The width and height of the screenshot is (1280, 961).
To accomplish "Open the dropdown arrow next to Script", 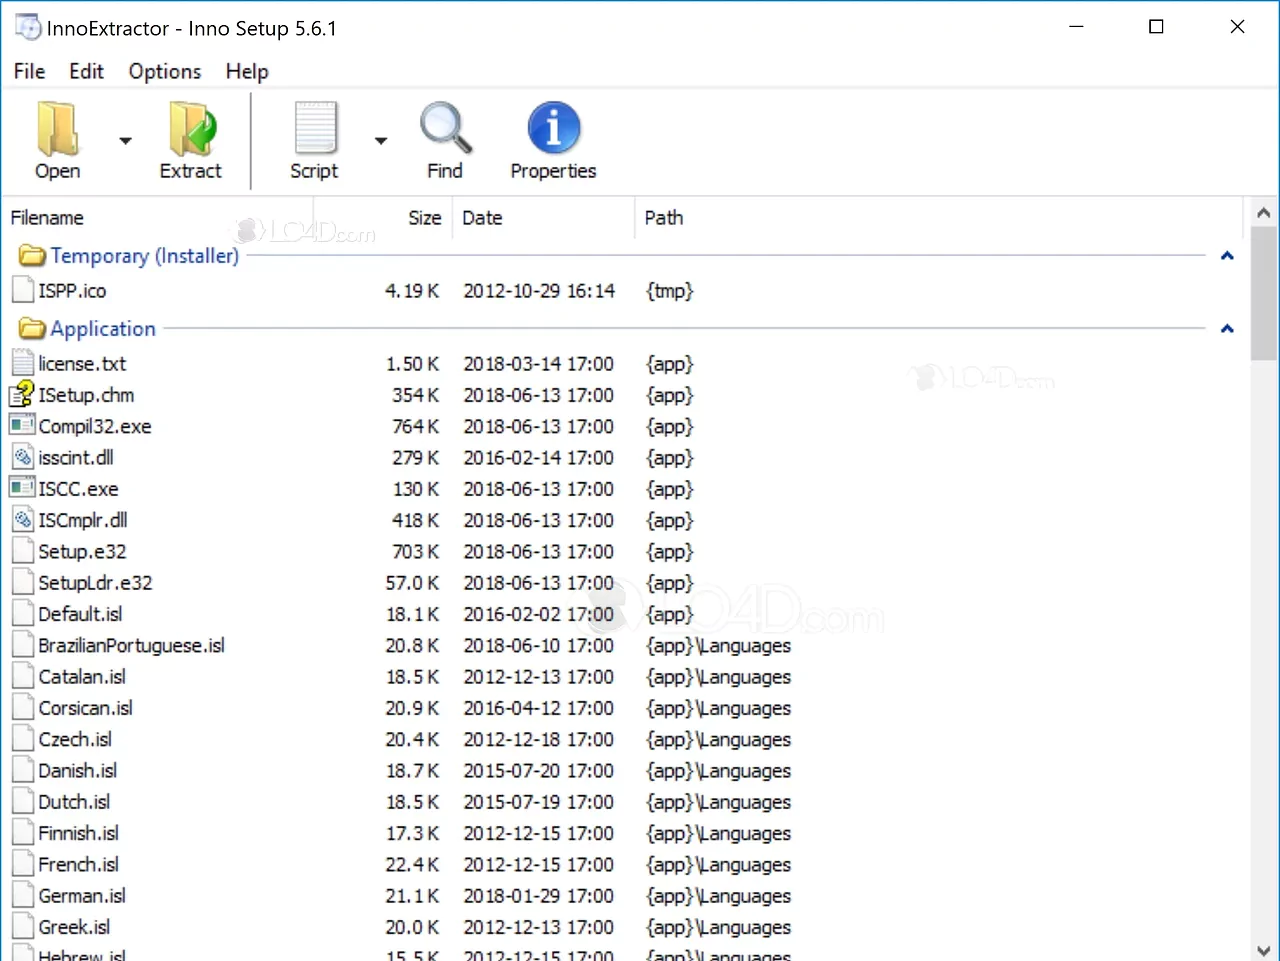I will coord(381,140).
